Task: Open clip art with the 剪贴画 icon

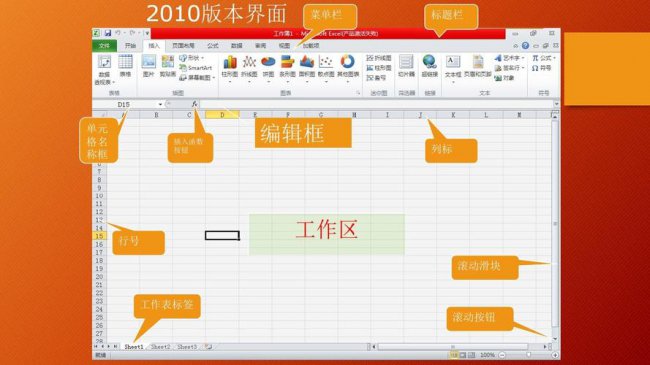Action: pos(167,66)
